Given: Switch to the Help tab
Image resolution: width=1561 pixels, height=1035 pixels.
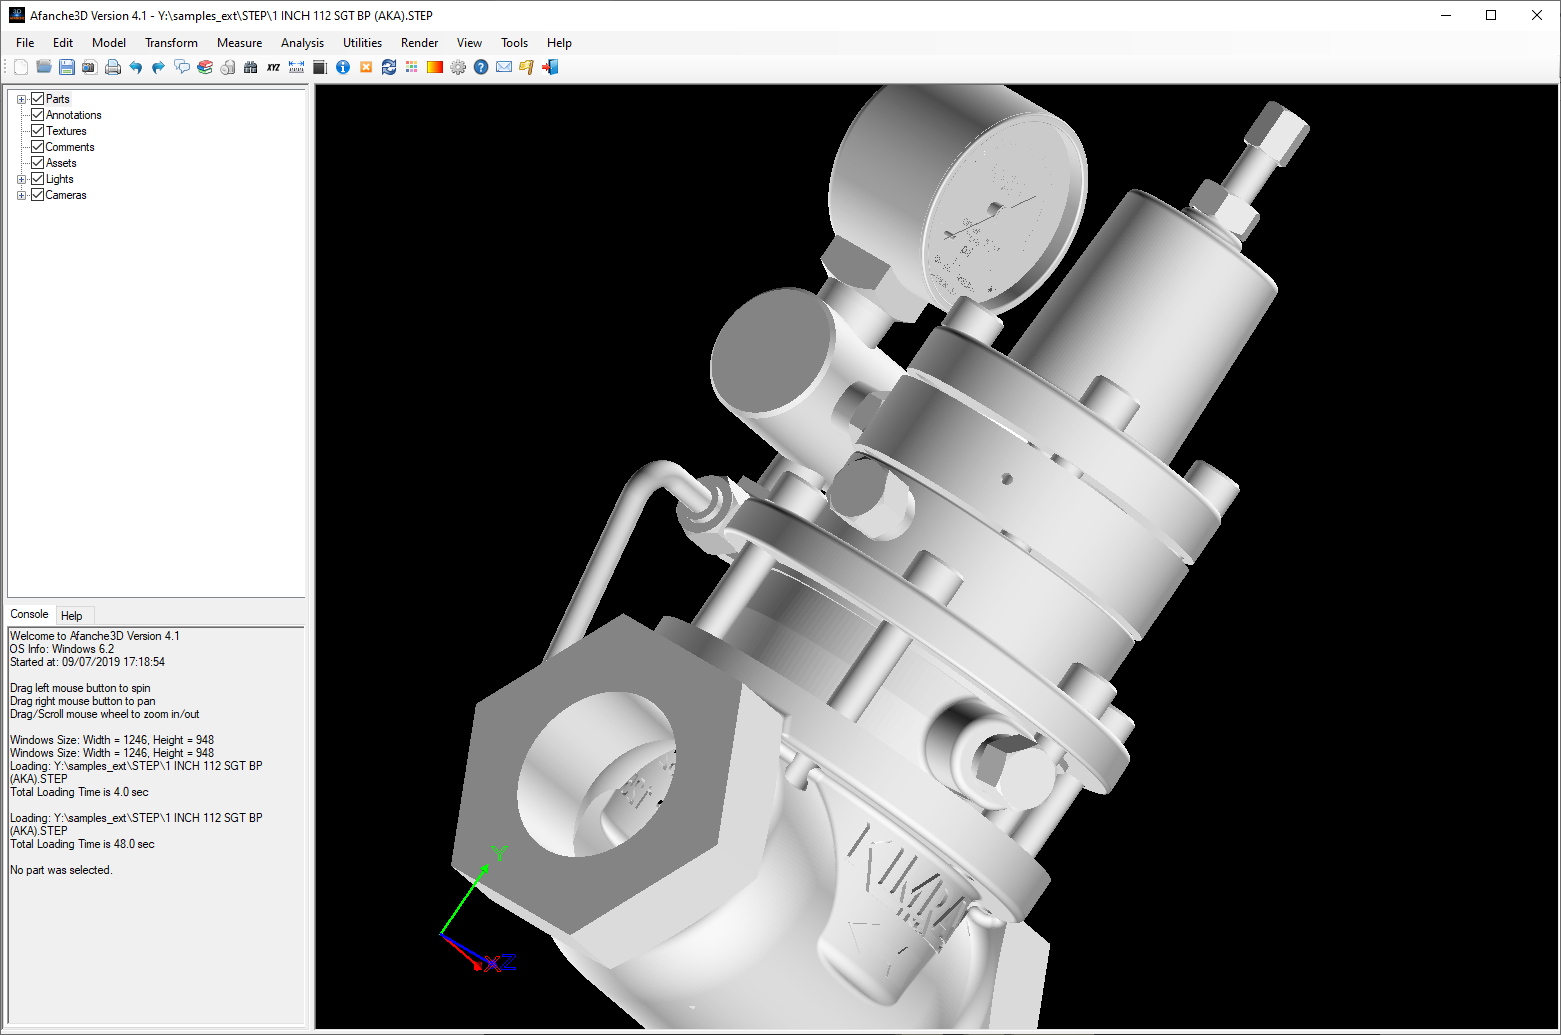Looking at the screenshot, I should 72,615.
